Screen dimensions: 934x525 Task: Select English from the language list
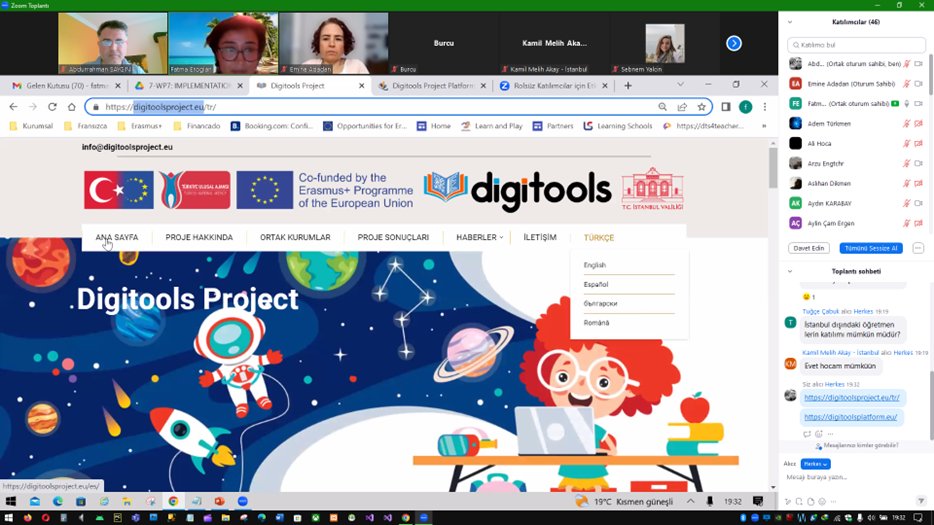coord(594,265)
